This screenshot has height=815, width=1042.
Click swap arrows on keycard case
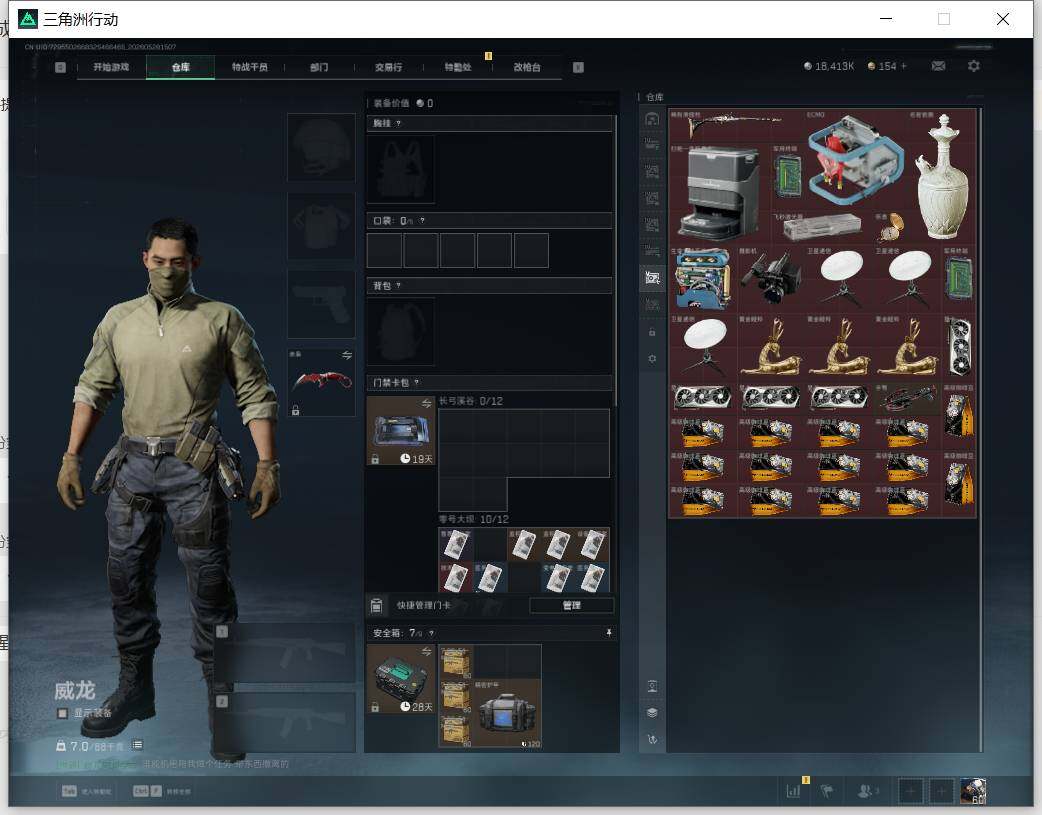(x=427, y=404)
